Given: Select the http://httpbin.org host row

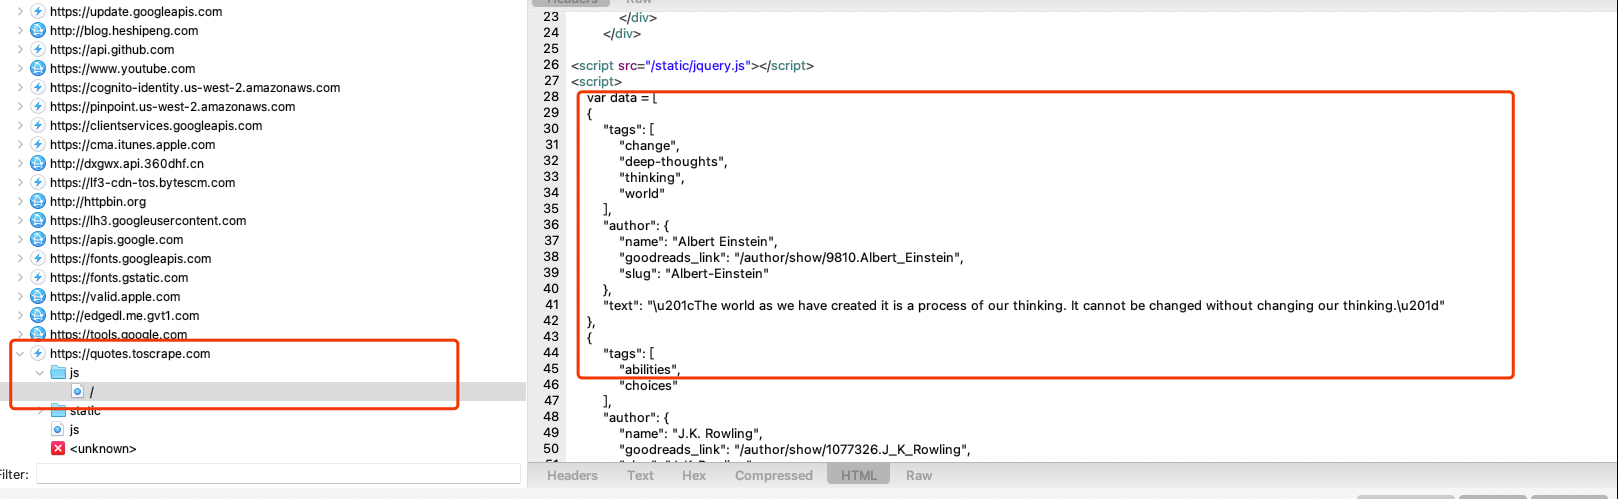Looking at the screenshot, I should coord(263,202).
